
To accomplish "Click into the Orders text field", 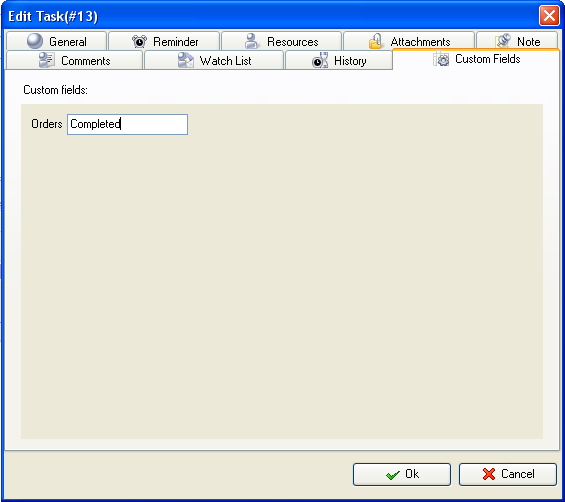I will coord(128,124).
